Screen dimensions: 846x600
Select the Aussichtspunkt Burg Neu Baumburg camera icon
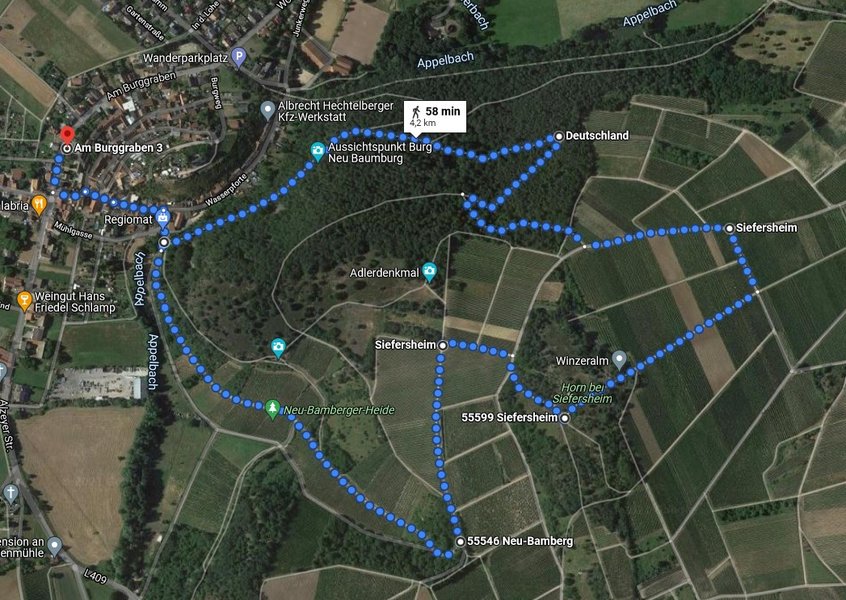point(318,152)
